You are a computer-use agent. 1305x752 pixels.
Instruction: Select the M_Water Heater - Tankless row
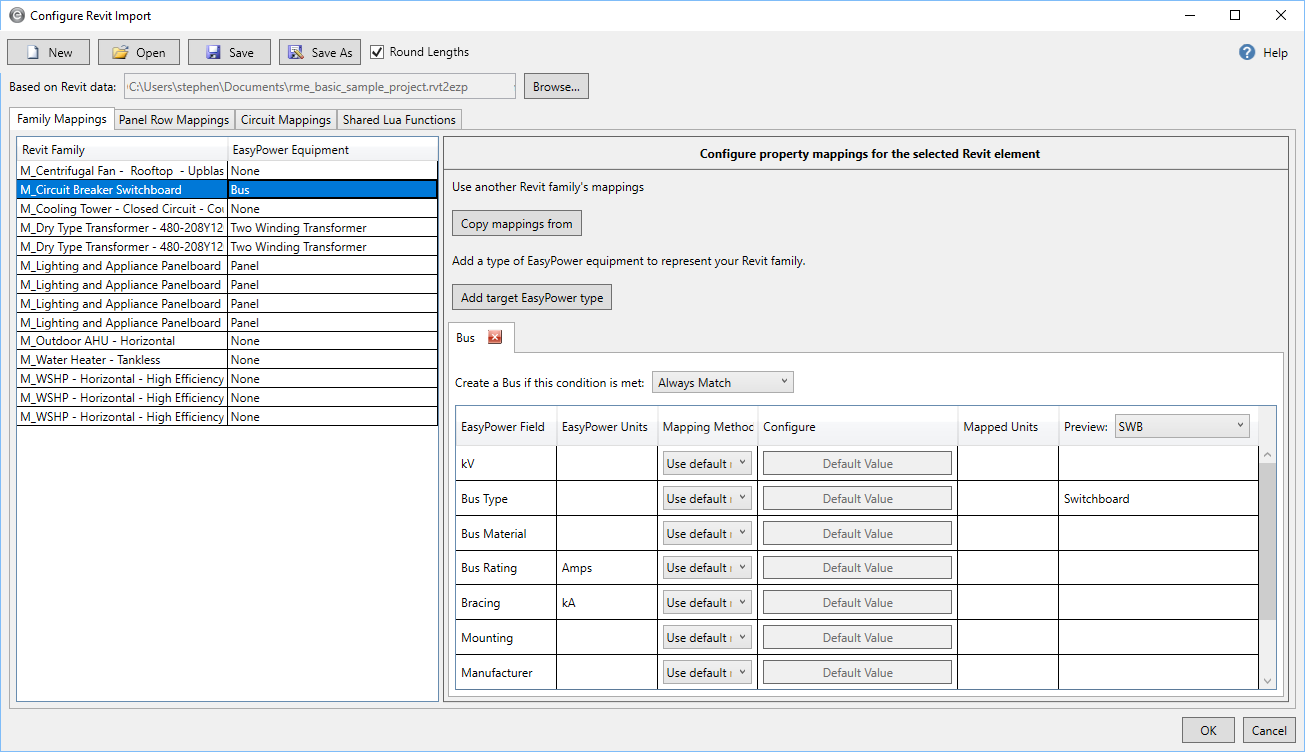point(122,360)
